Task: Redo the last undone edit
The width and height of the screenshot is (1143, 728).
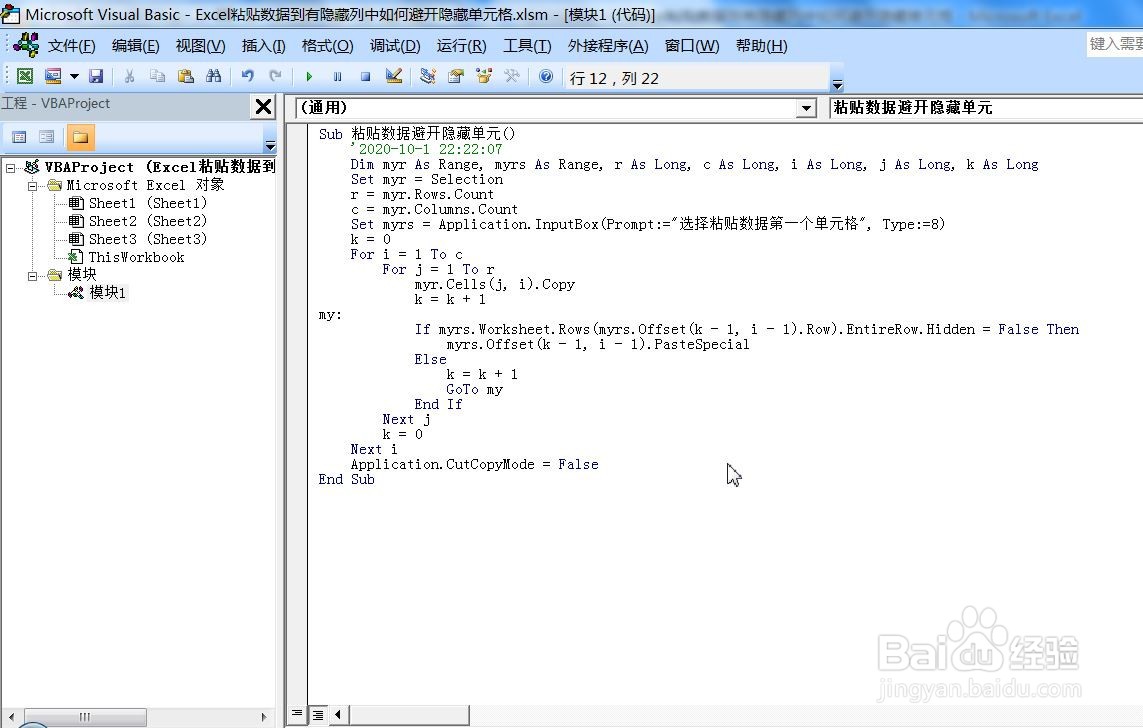Action: pos(276,76)
